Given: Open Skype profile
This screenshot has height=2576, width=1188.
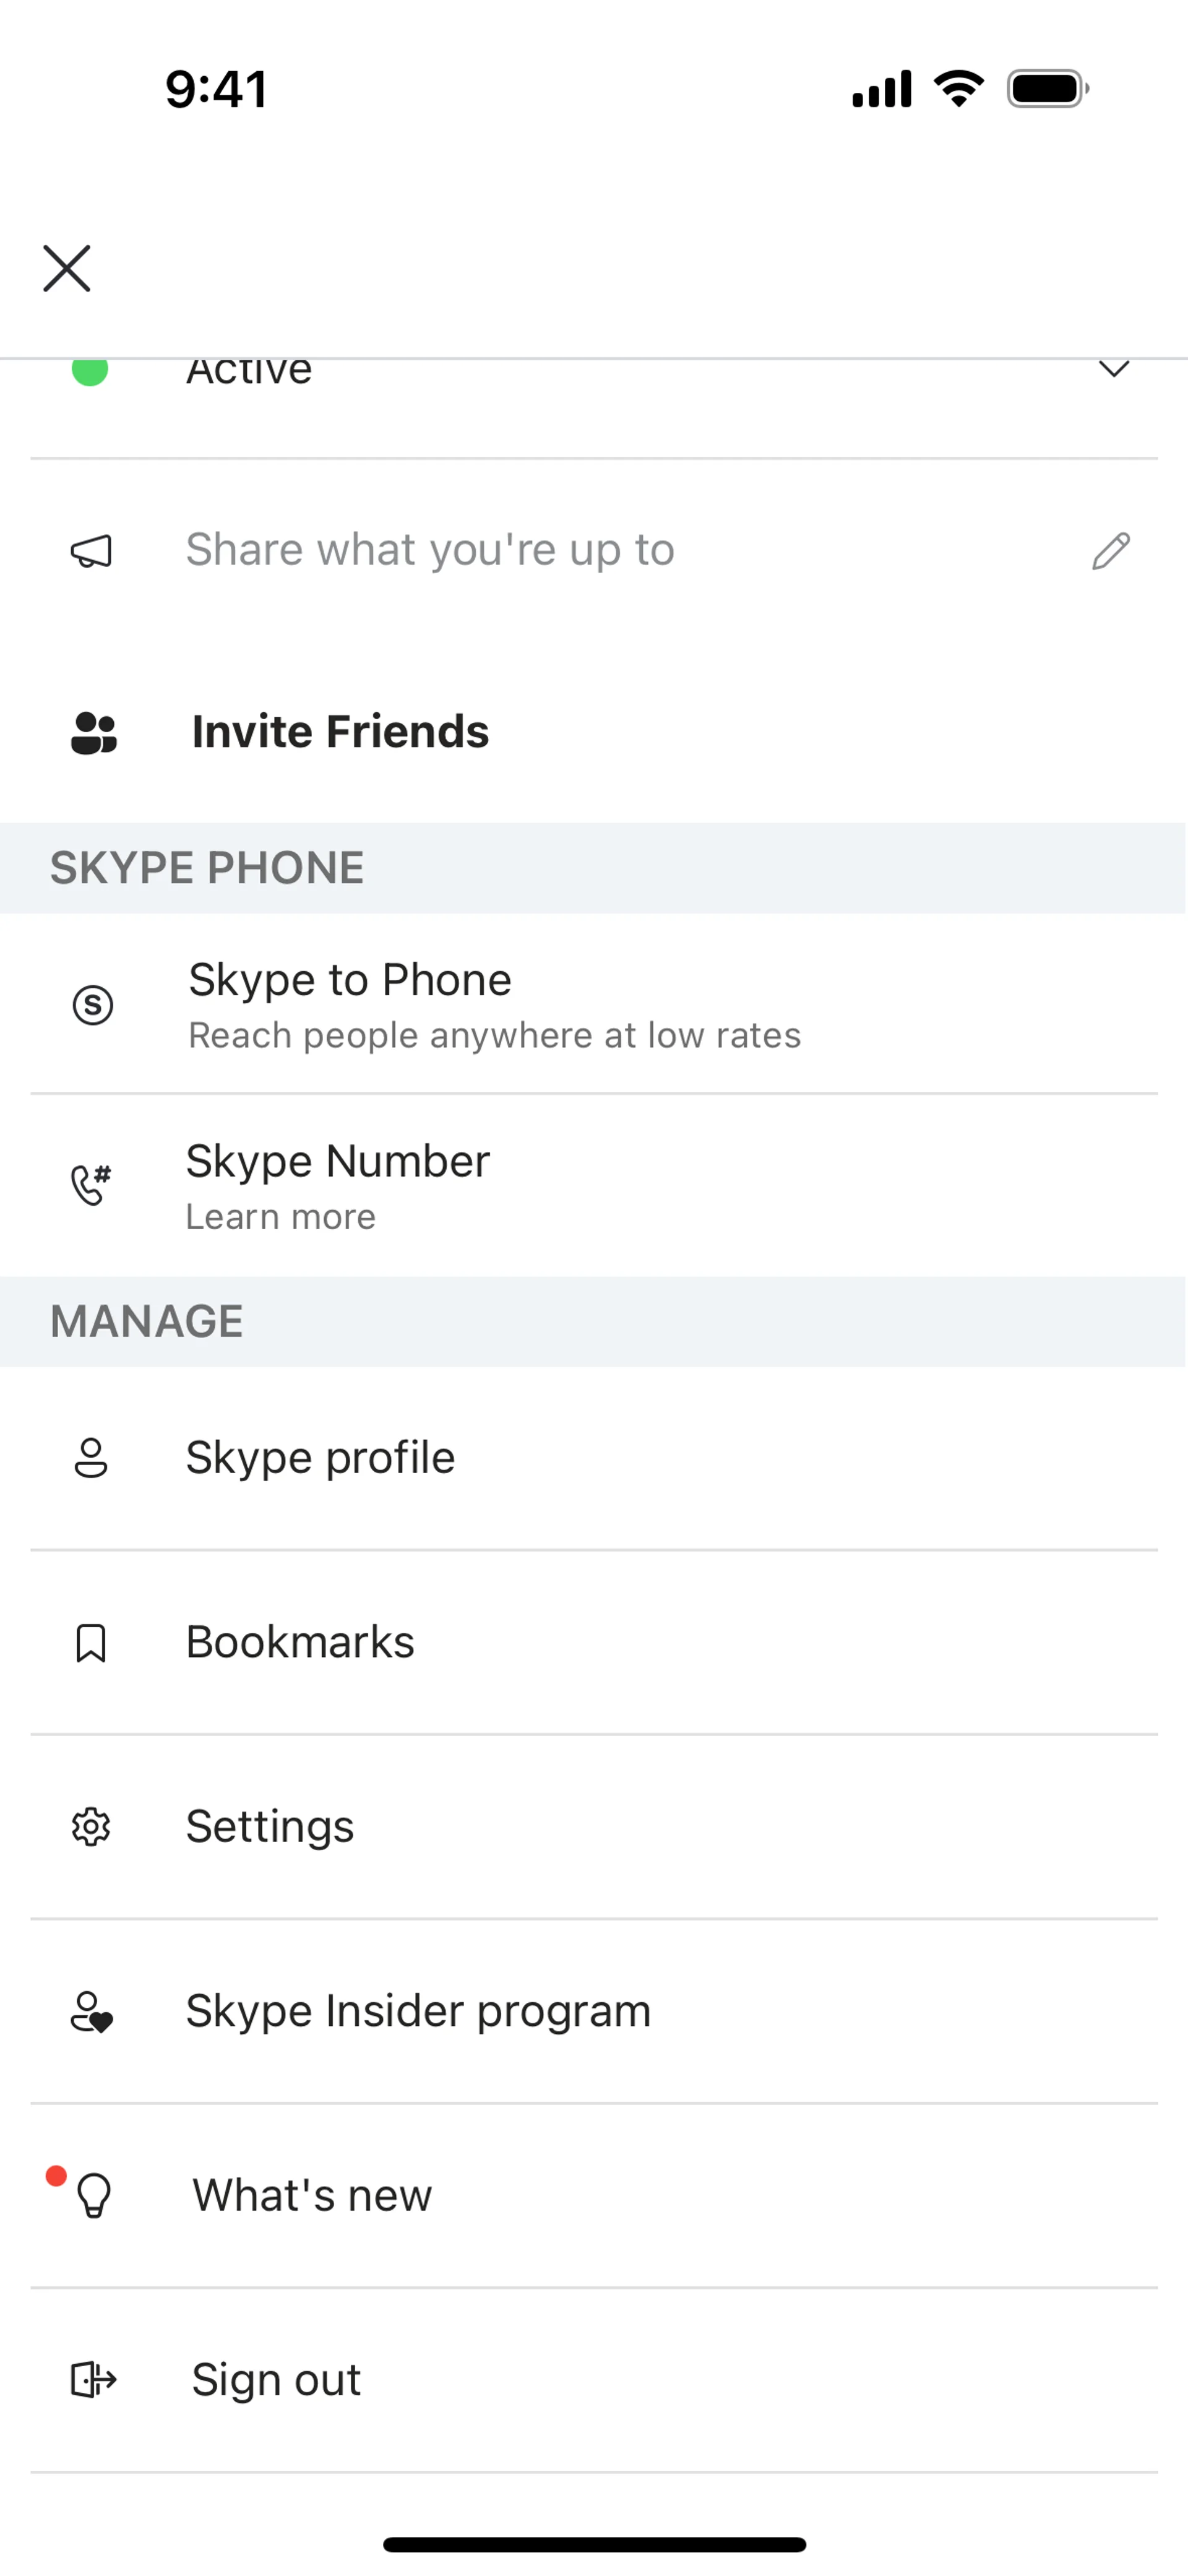Looking at the screenshot, I should coord(320,1457).
